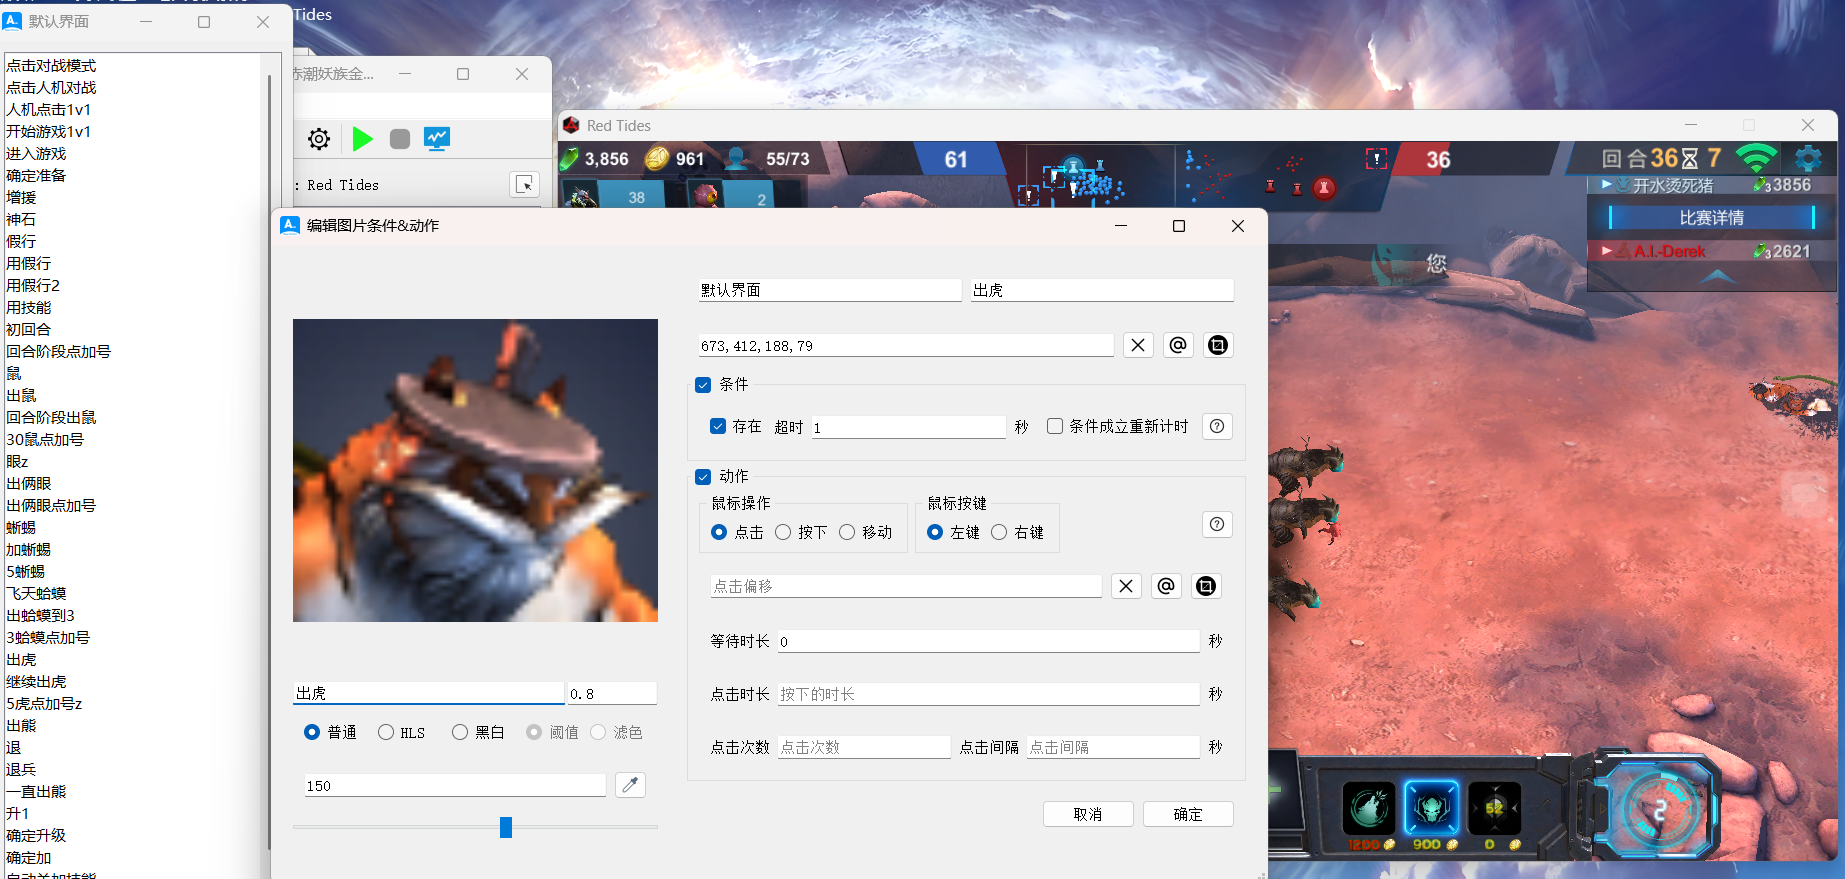Viewport: 1845px width, 879px height.
Task: Toggle the 动作 checkbox
Action: tap(703, 477)
